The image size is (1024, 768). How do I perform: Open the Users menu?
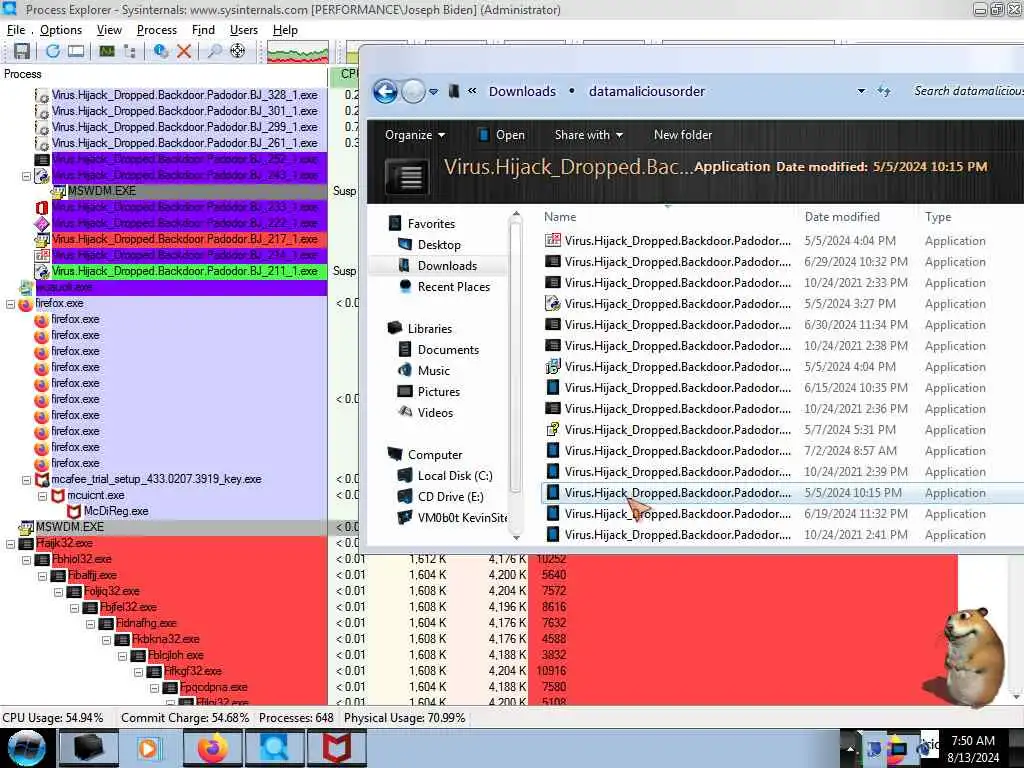coord(244,30)
